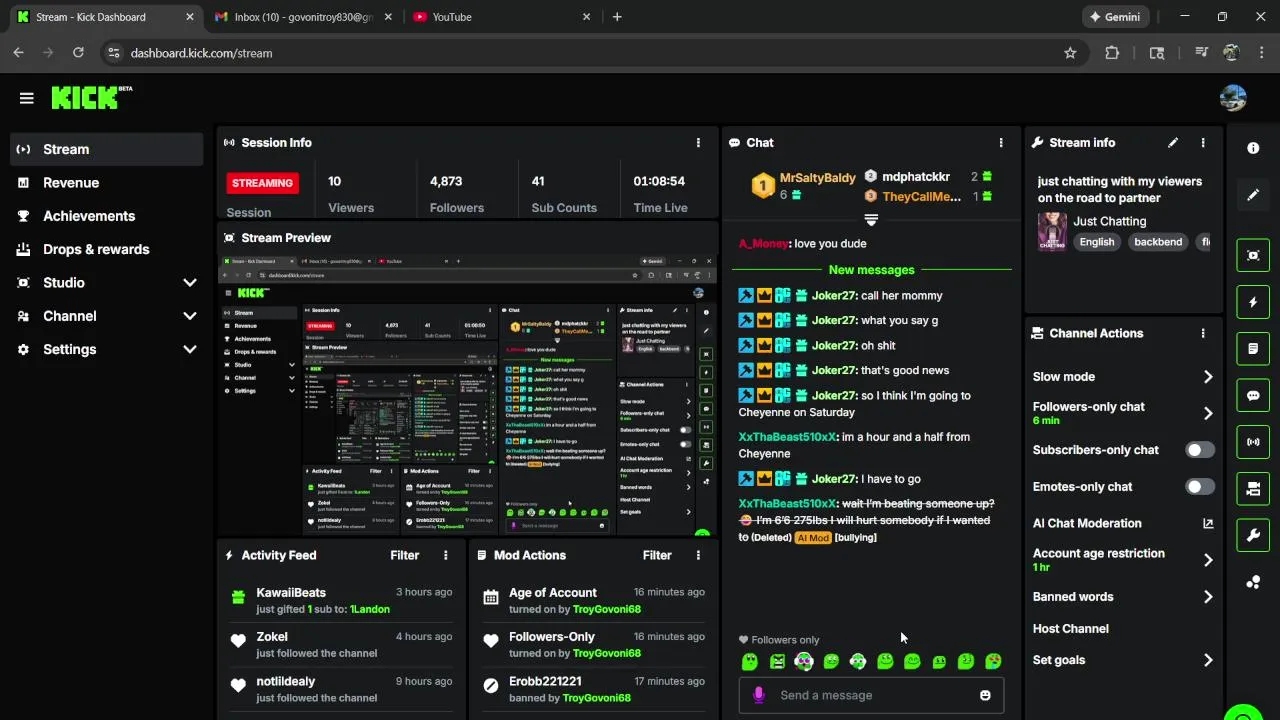1280x720 pixels.
Task: Open Chat panel three-dot options
Action: 1001,143
